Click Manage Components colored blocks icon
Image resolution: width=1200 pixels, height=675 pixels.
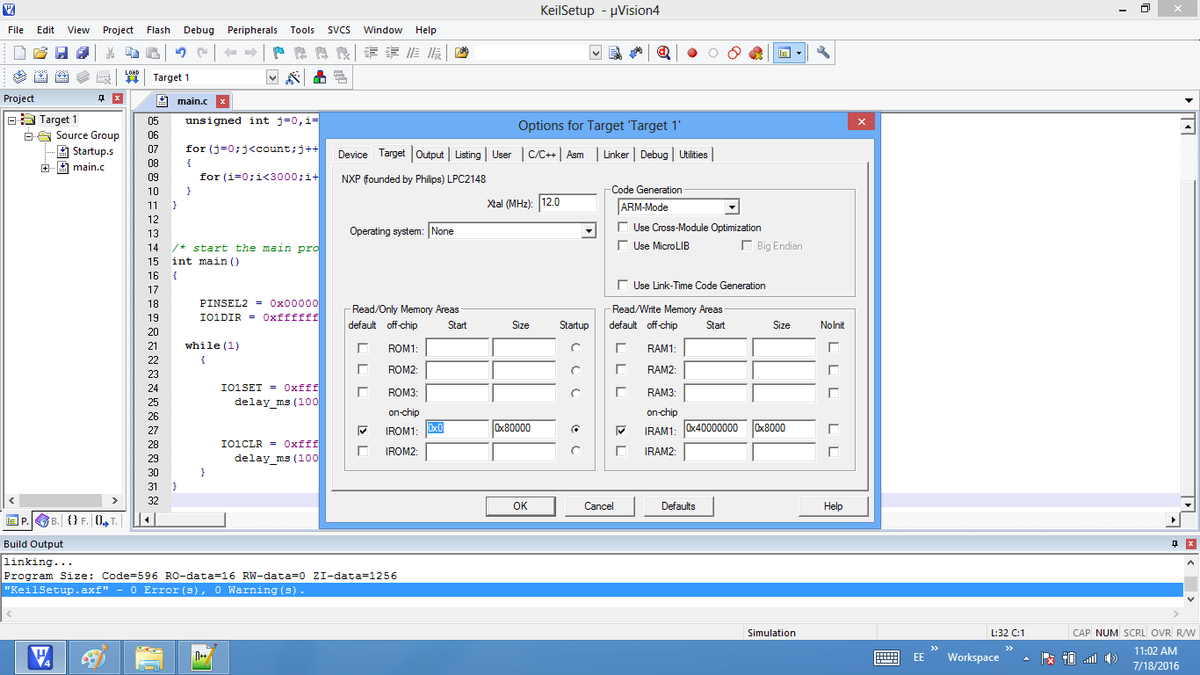(x=319, y=77)
